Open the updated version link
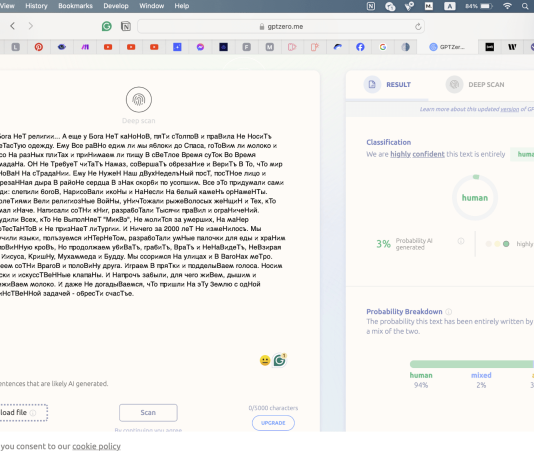This screenshot has height=462, width=534. [x=510, y=109]
